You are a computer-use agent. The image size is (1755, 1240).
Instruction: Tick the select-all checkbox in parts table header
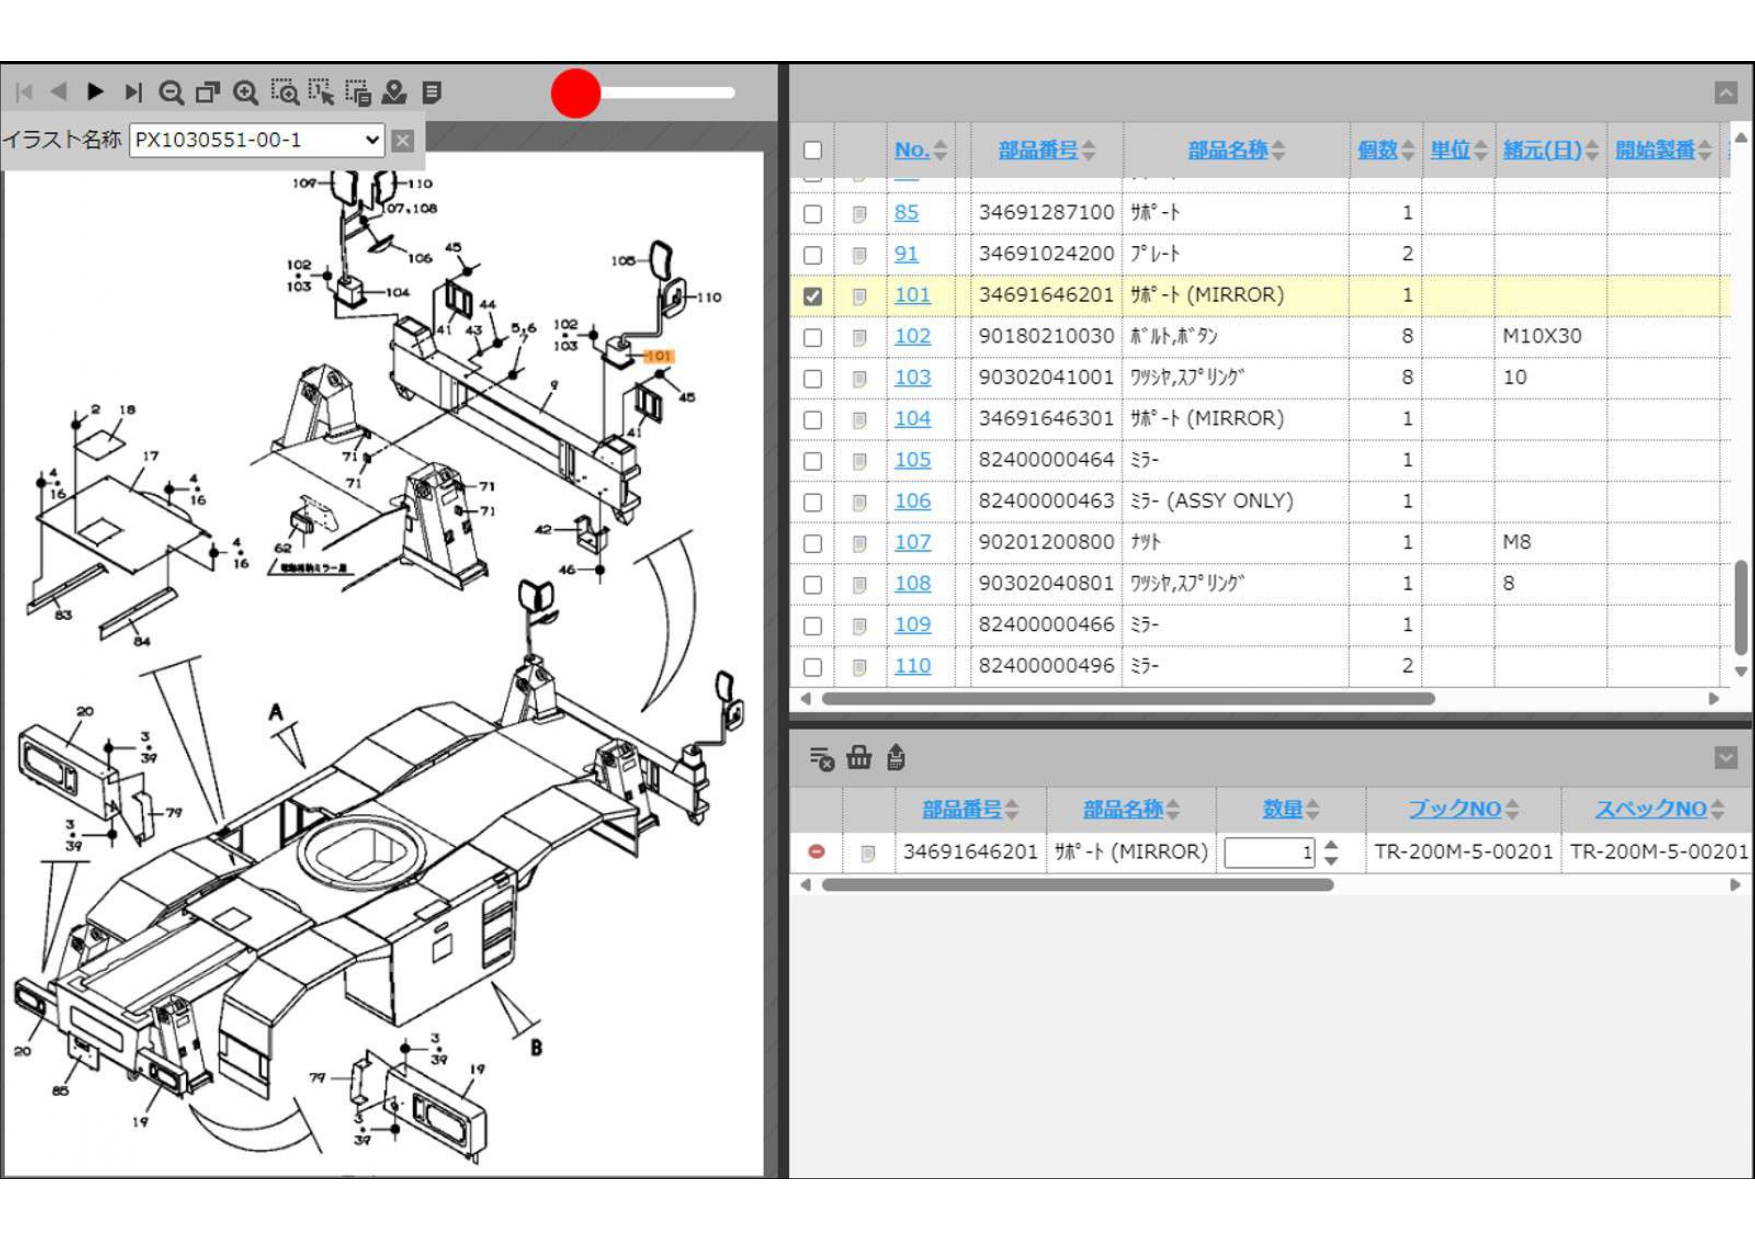pyautogui.click(x=813, y=150)
